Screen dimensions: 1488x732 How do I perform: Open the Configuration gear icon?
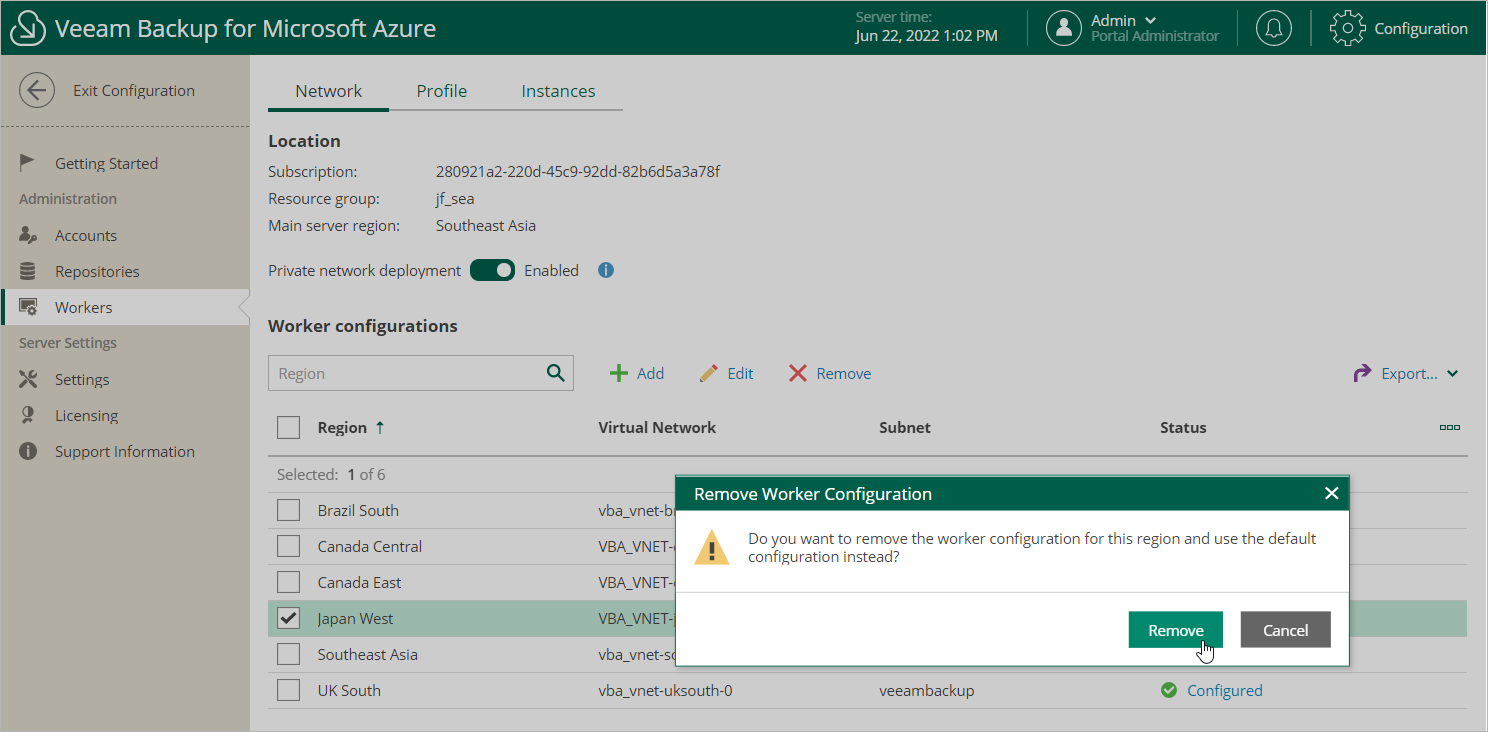pyautogui.click(x=1347, y=28)
